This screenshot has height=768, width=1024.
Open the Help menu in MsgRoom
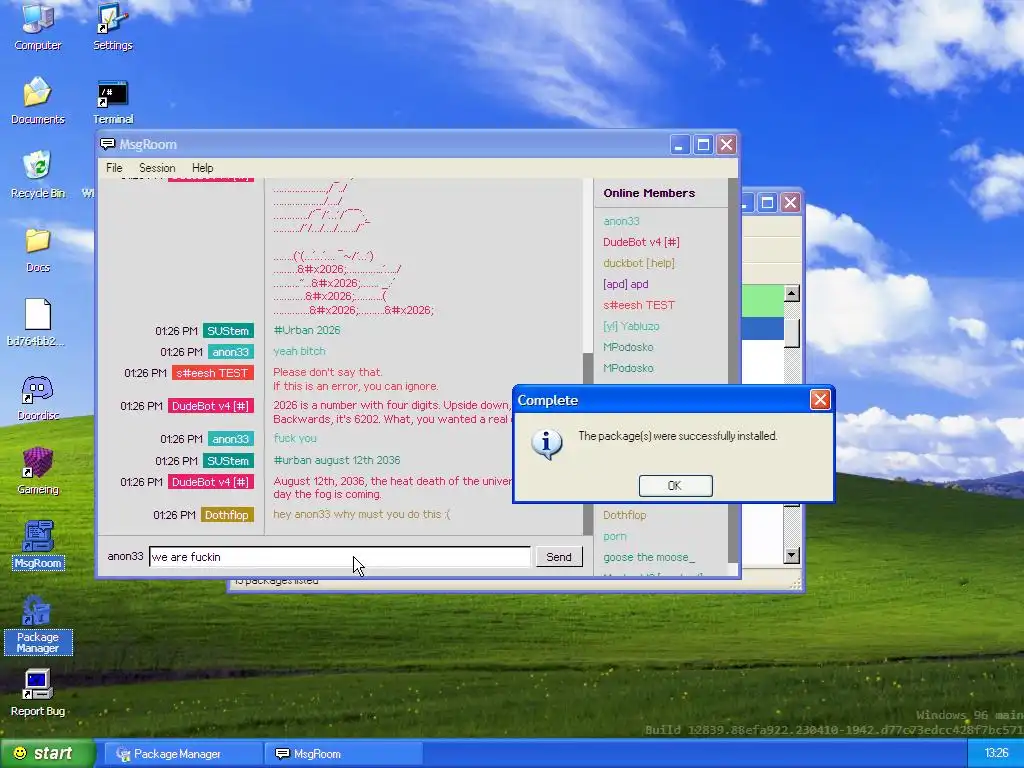click(x=202, y=168)
